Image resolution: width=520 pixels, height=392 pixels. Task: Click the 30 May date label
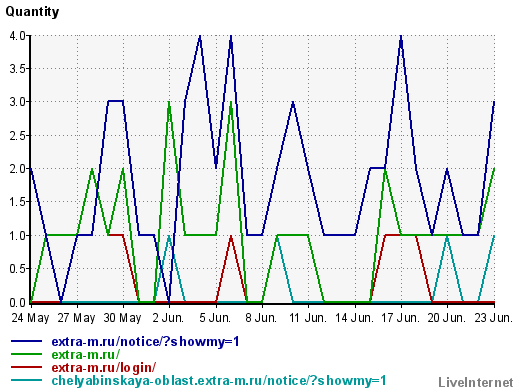[122, 318]
